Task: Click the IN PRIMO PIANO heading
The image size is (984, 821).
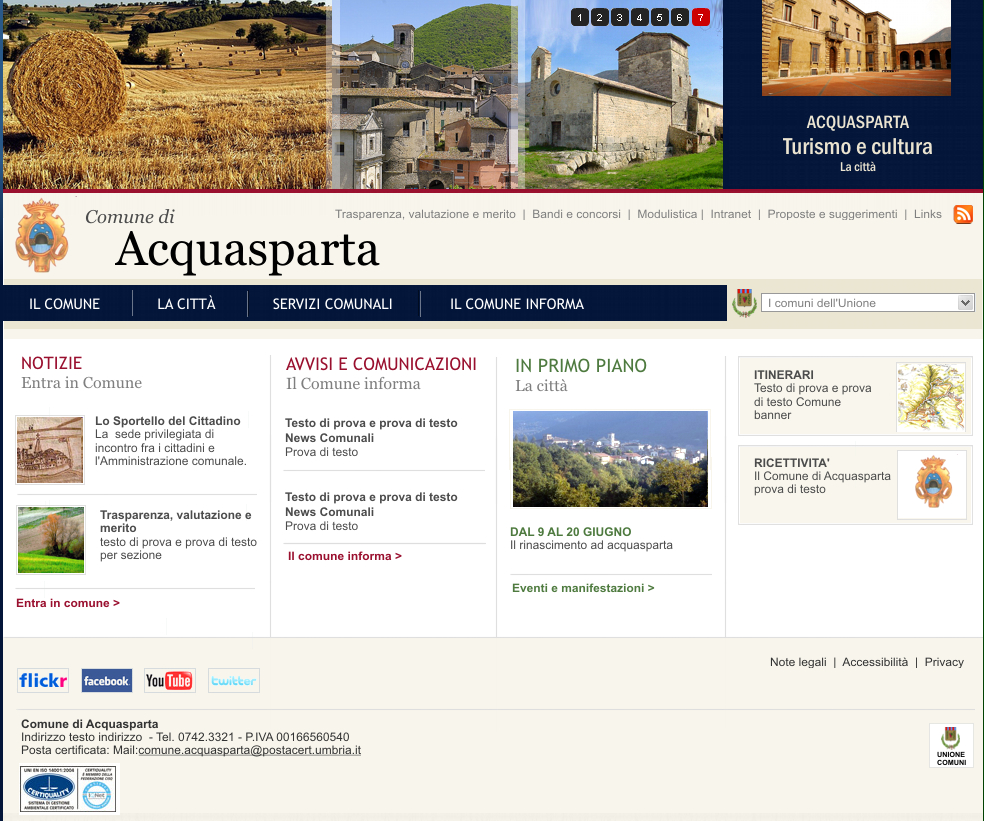Action: 580,365
